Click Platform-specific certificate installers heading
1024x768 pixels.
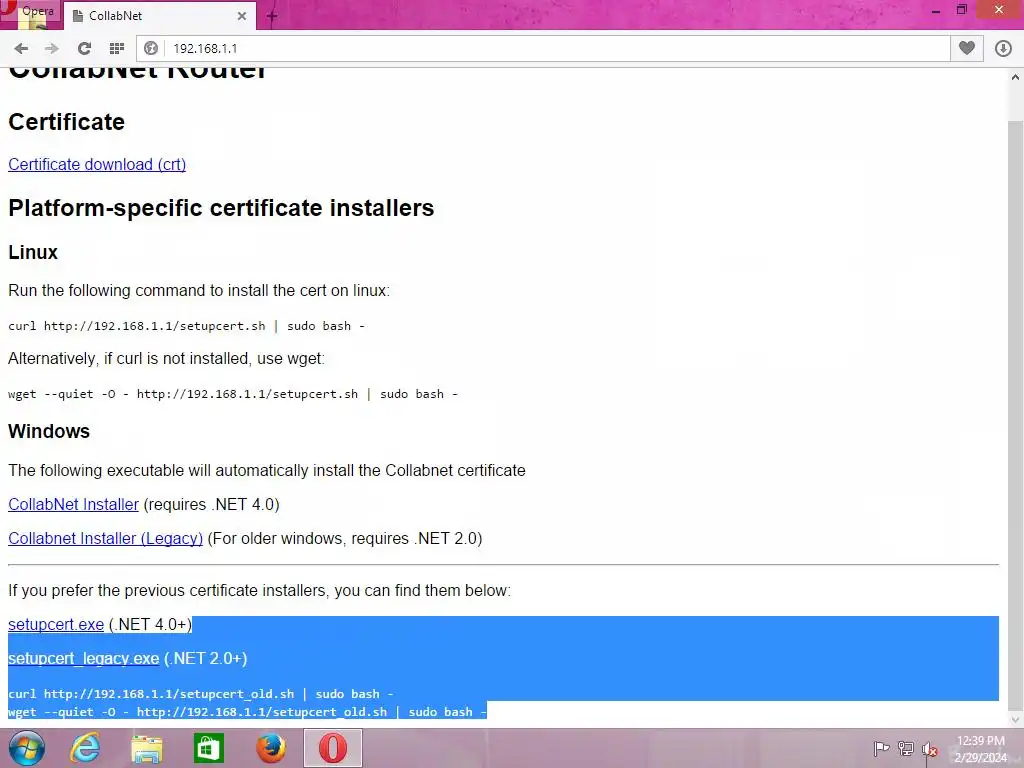[x=221, y=208]
